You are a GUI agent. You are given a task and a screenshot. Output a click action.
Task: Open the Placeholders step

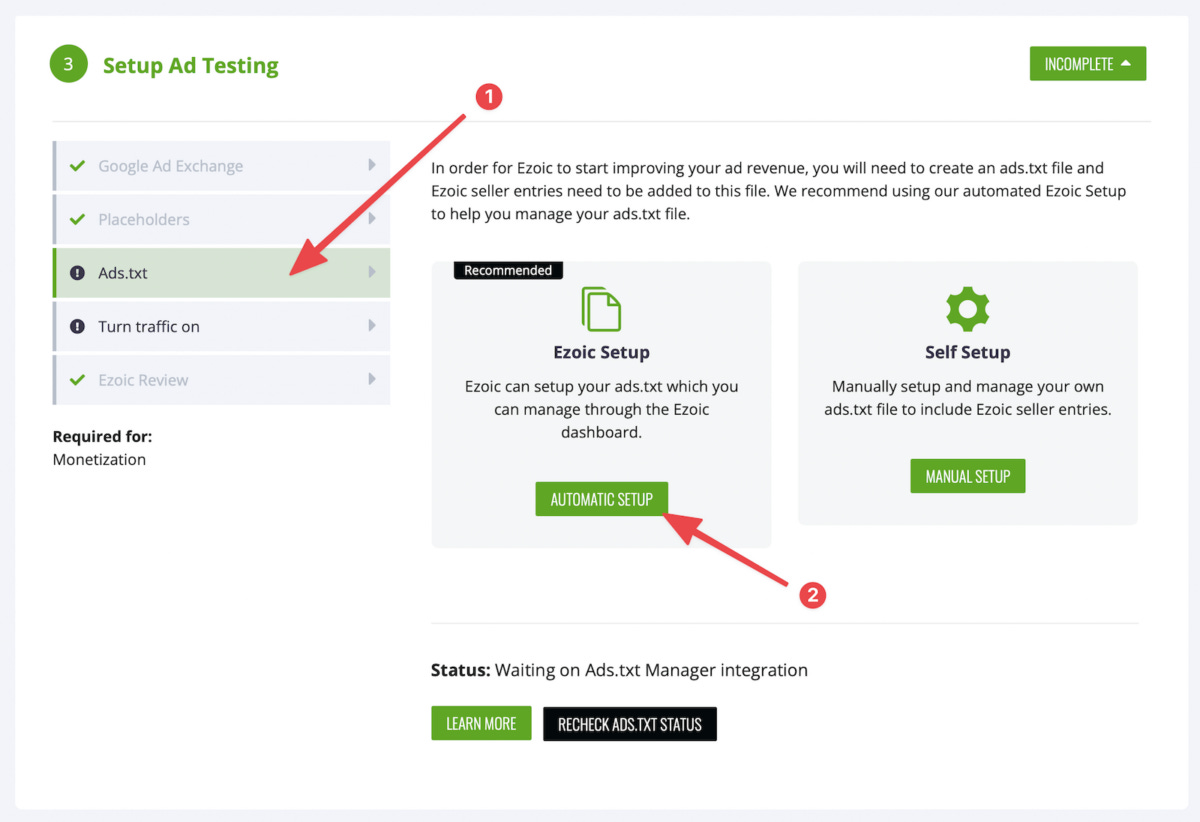click(221, 219)
